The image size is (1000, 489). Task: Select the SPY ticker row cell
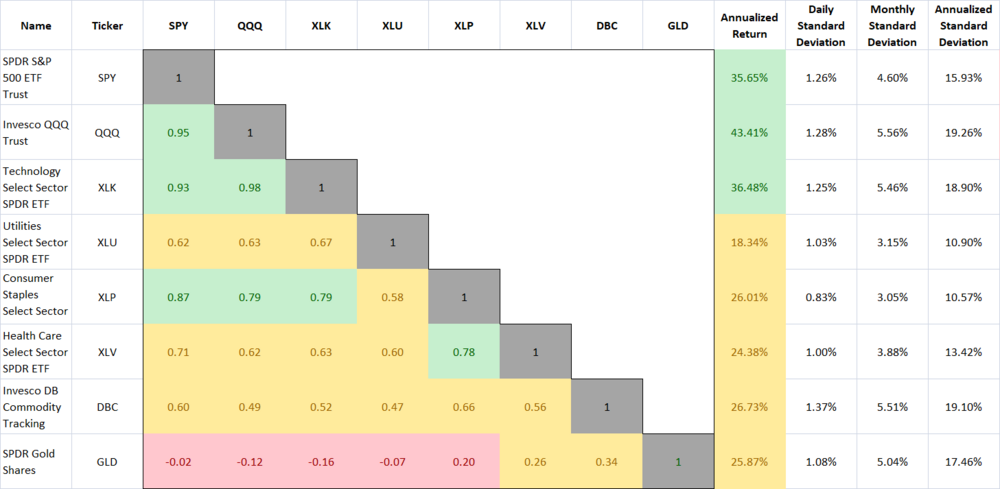(x=108, y=78)
